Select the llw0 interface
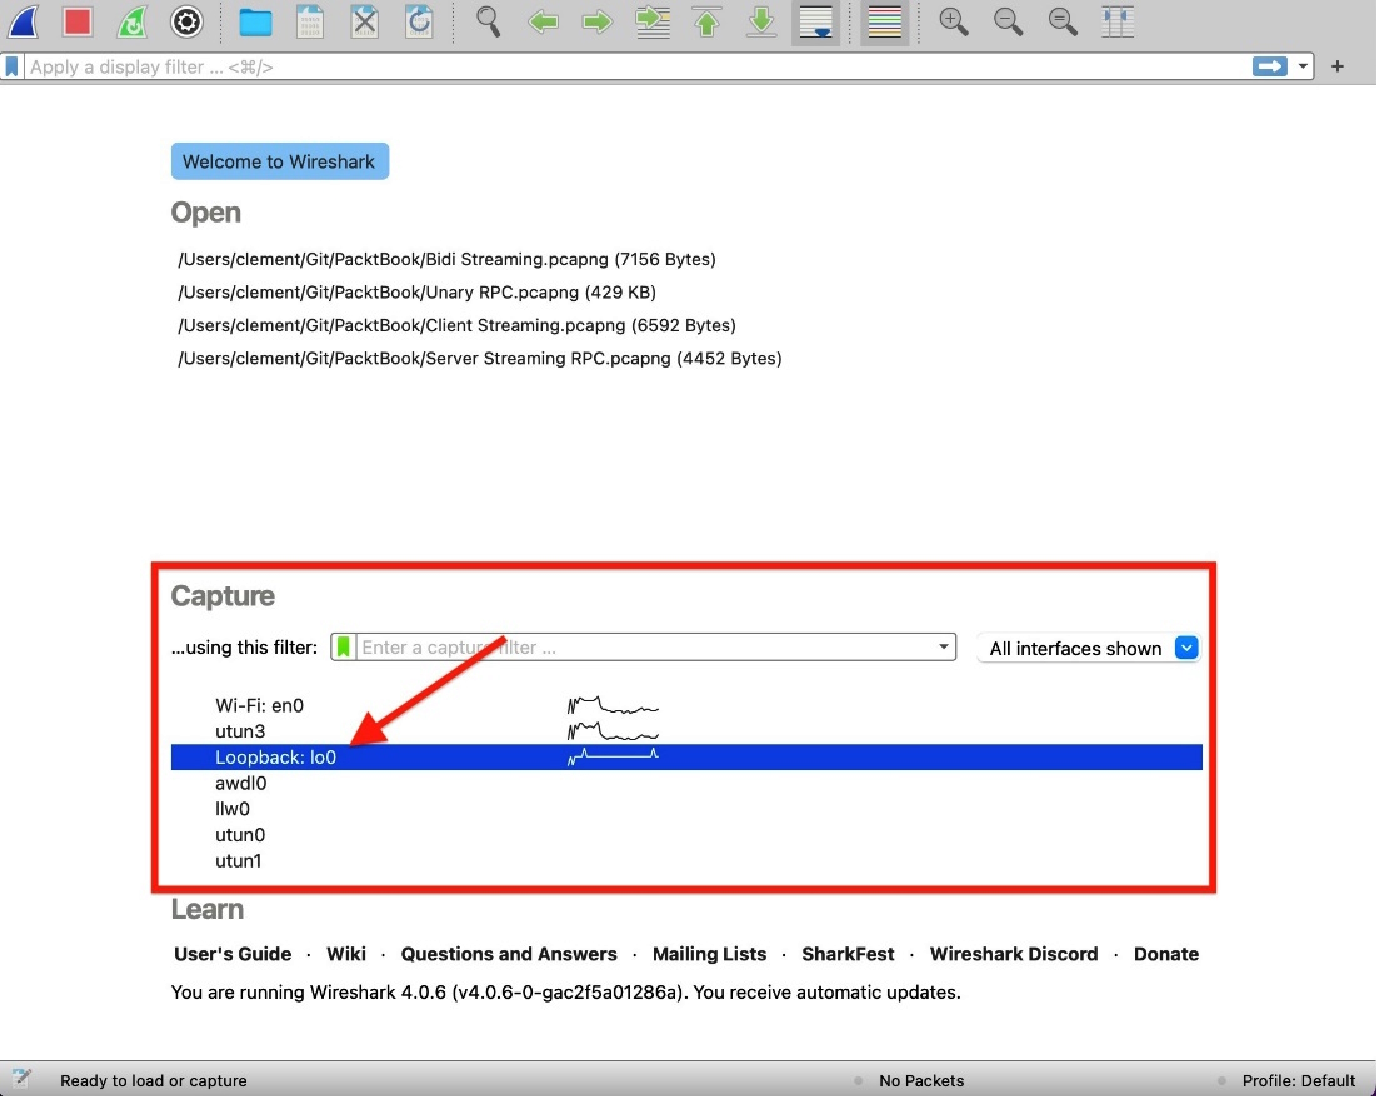 pyautogui.click(x=686, y=809)
